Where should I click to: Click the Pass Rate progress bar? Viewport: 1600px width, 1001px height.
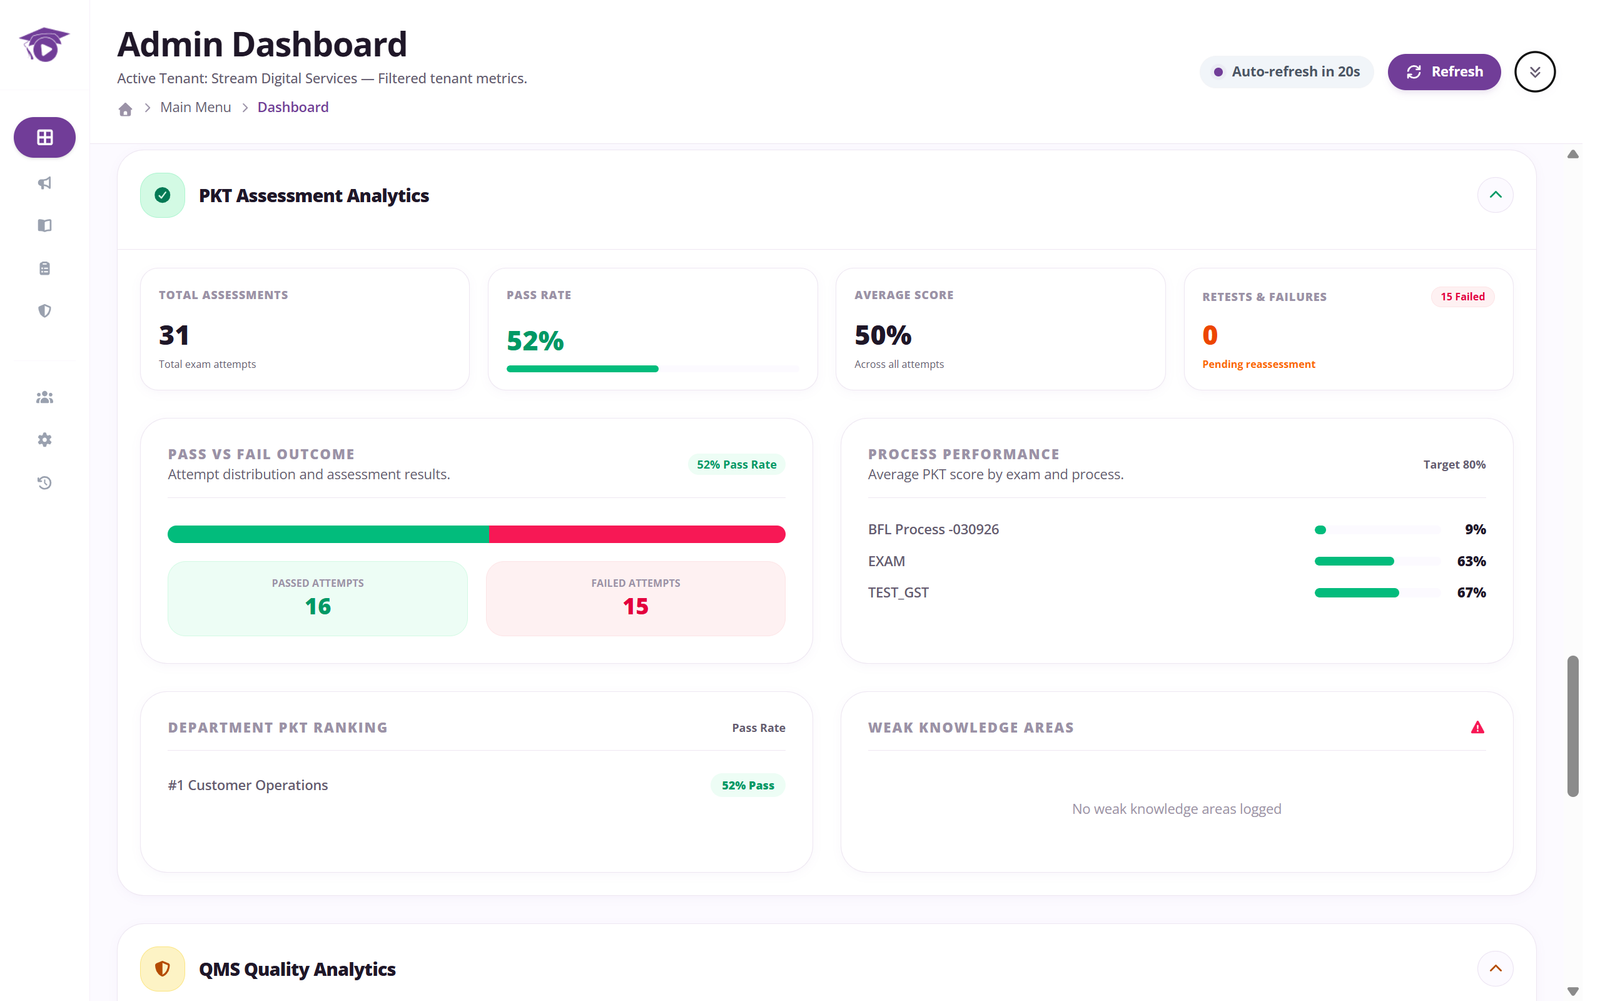point(653,369)
